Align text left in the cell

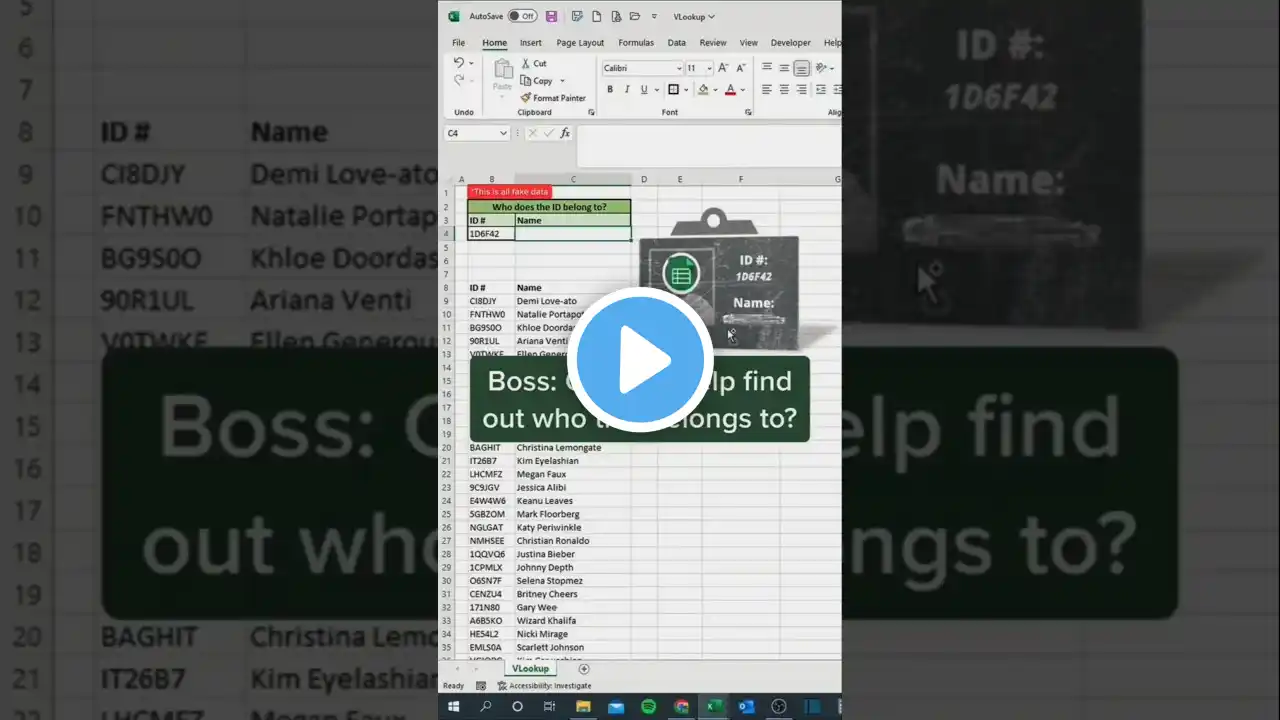767,90
